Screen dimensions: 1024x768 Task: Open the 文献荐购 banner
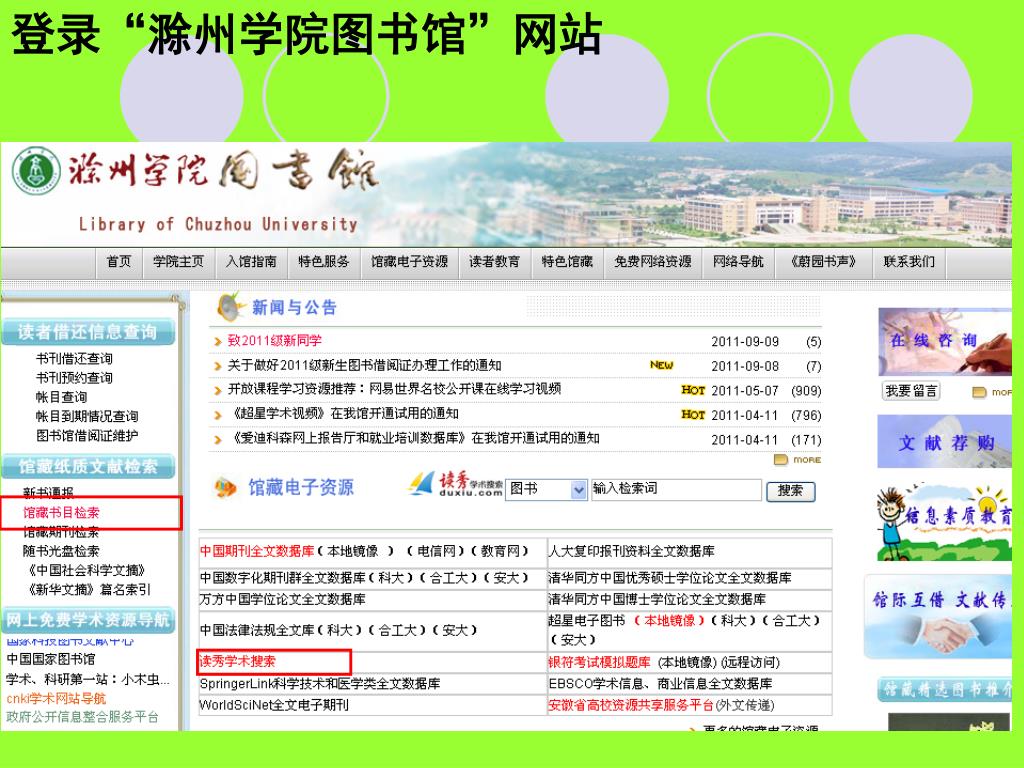click(x=944, y=442)
